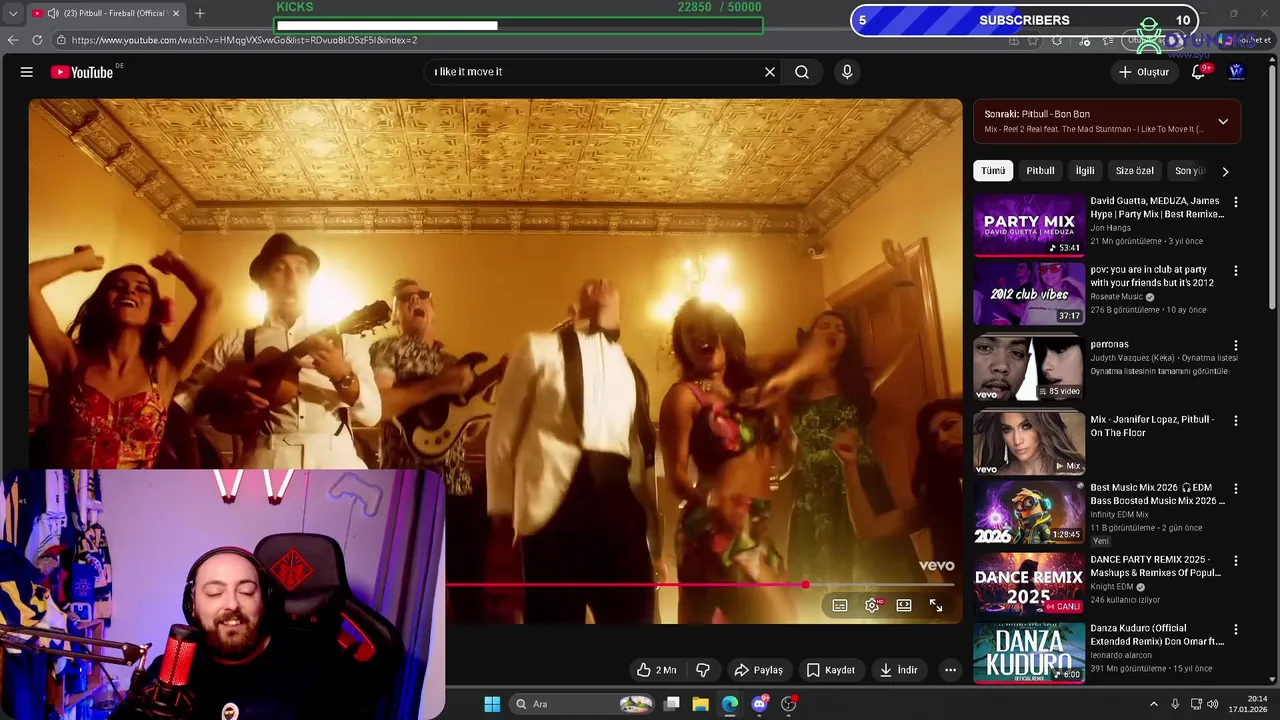The height and width of the screenshot is (720, 1280).
Task: Open the browser tab list dropdown
Action: 12,13
